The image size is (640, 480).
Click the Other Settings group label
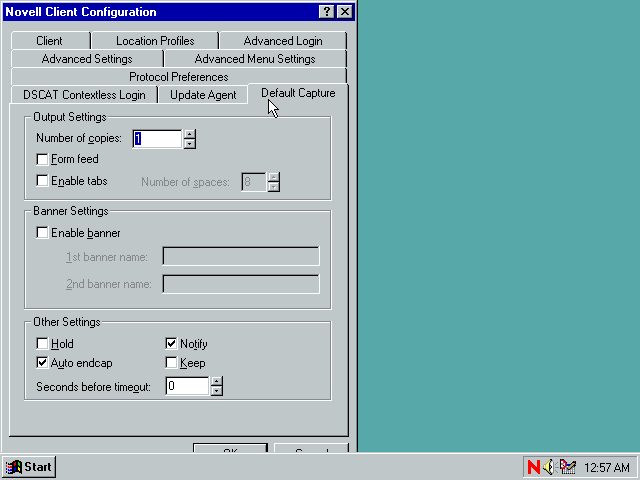tap(67, 322)
